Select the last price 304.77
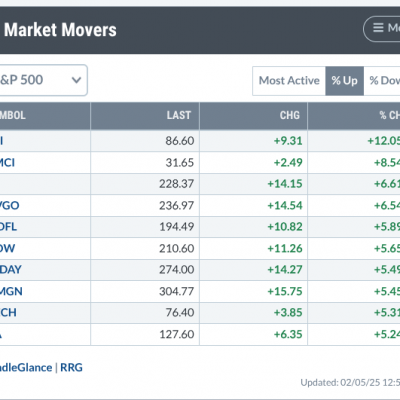Viewport: 400px width, 400px height. click(176, 291)
